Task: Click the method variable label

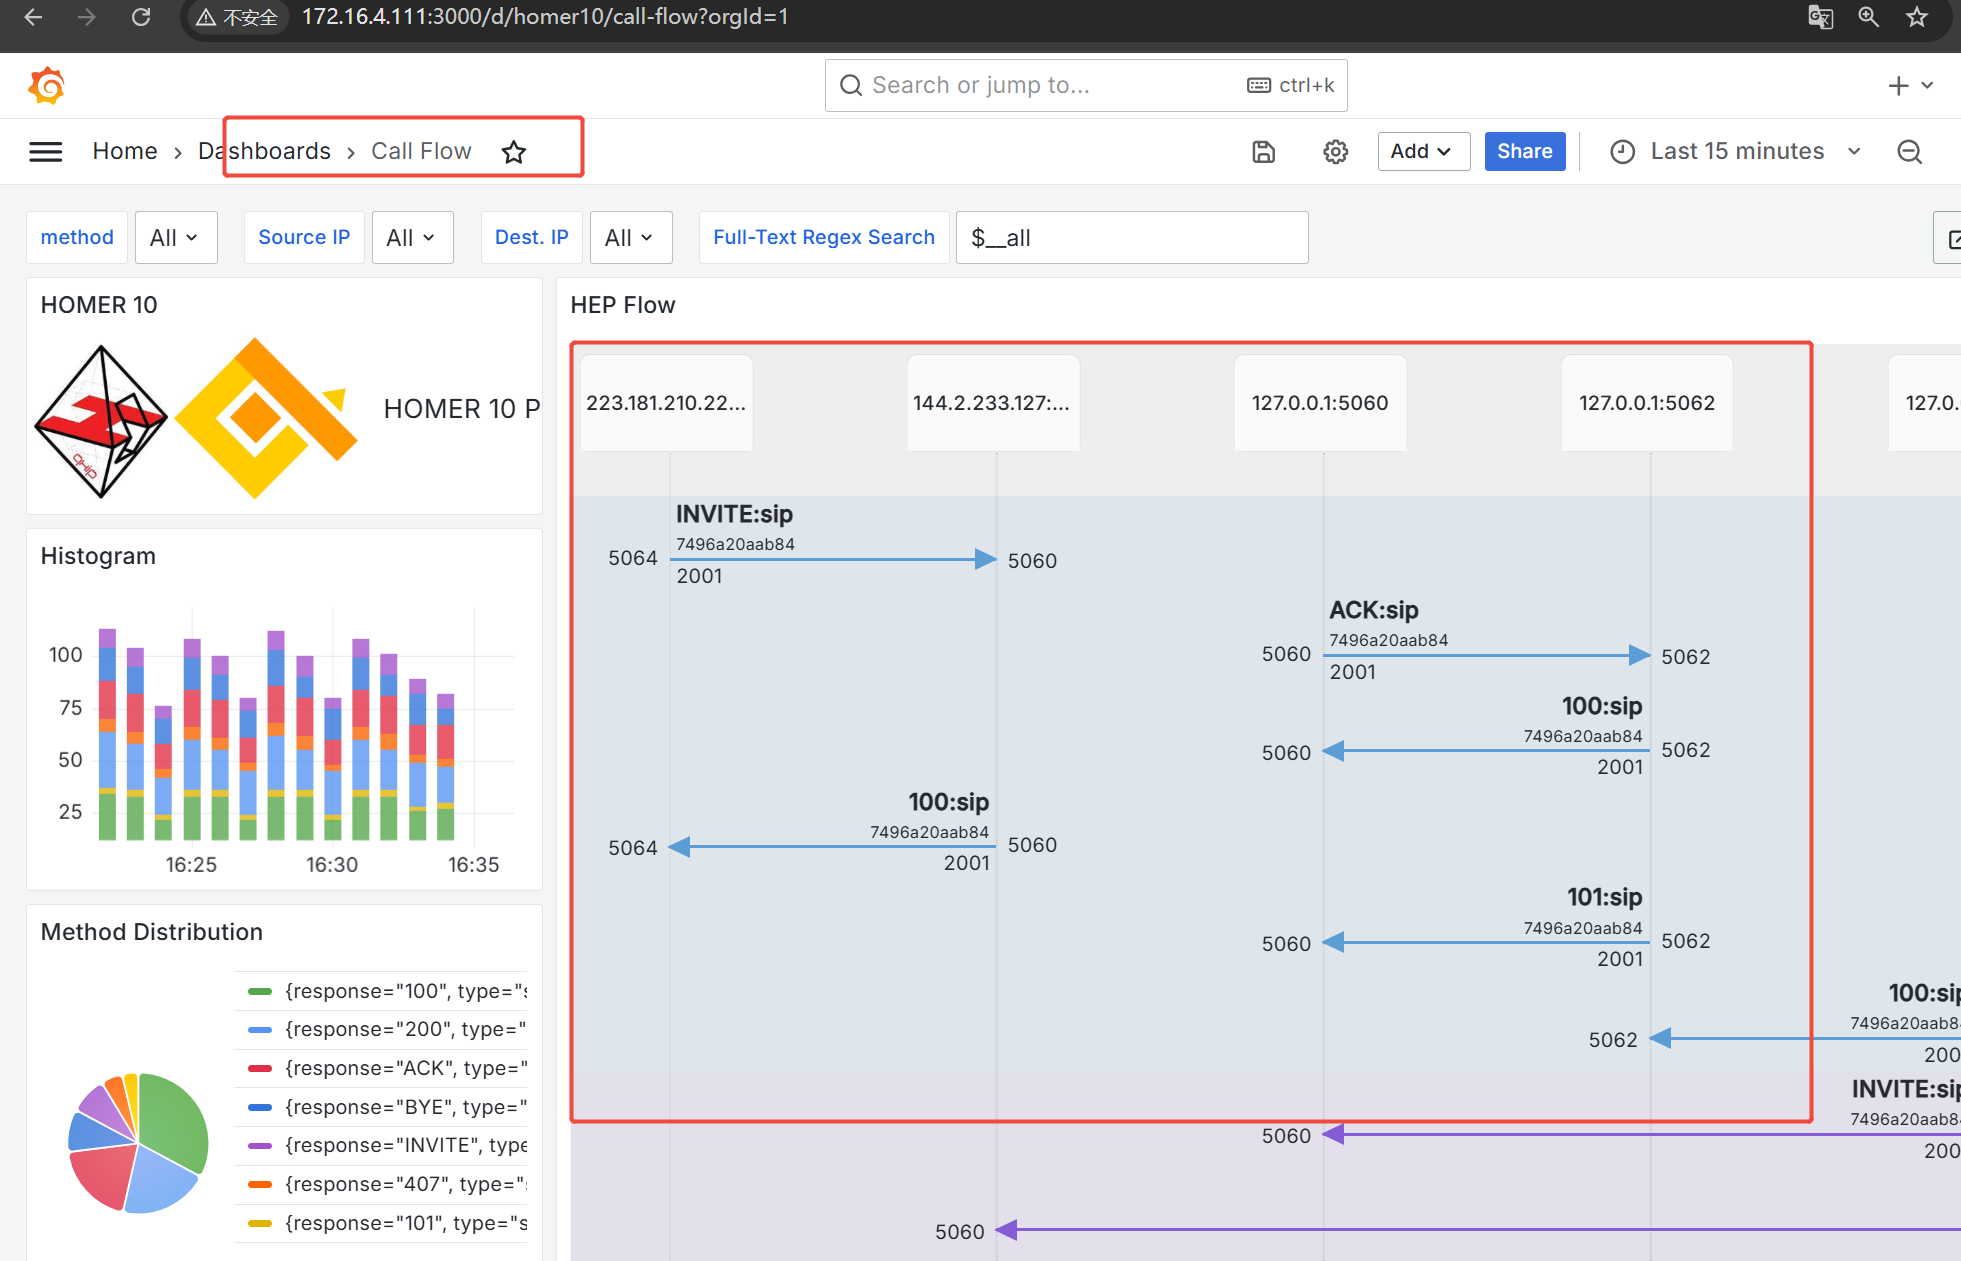Action: click(77, 238)
